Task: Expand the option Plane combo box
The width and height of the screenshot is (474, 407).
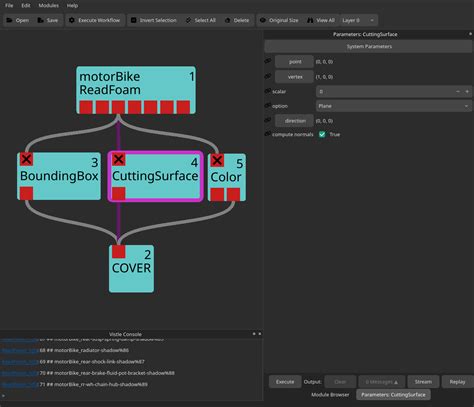Action: click(394, 106)
